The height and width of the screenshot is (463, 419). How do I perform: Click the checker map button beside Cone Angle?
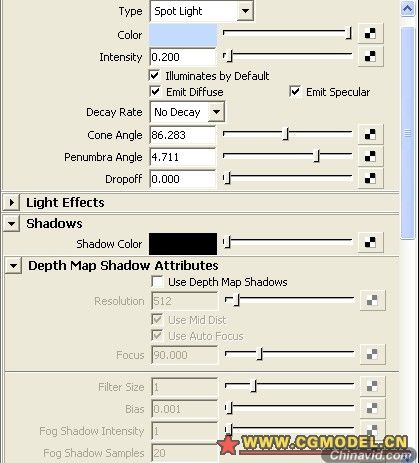[370, 134]
